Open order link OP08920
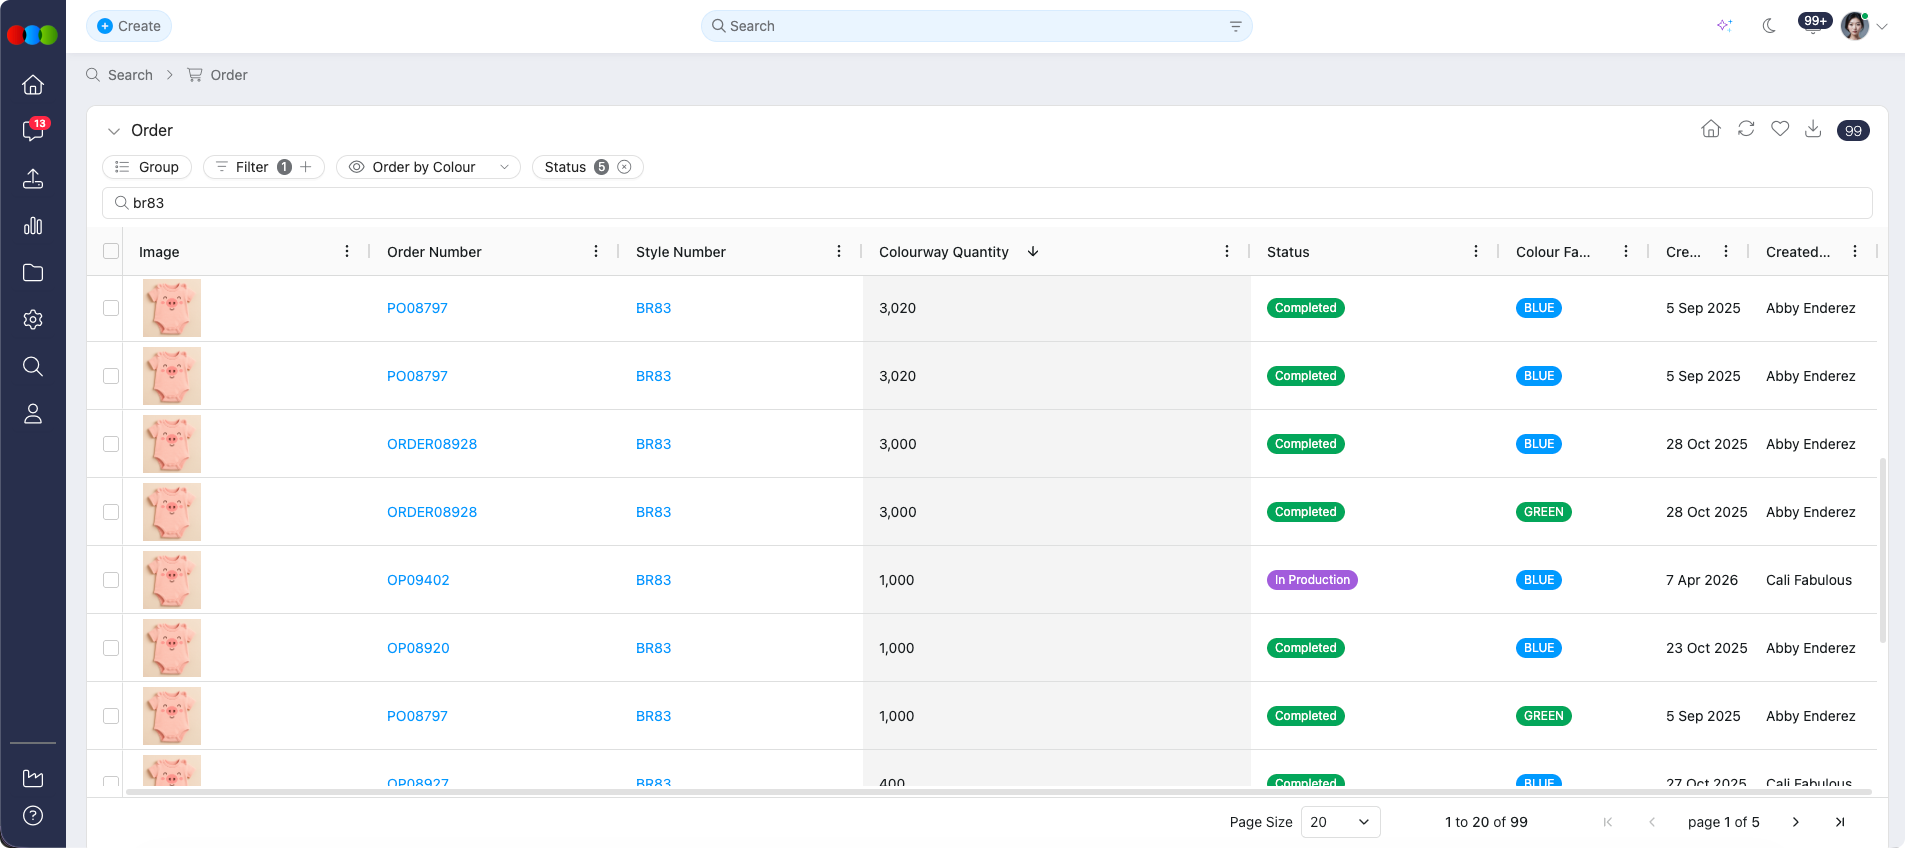Image resolution: width=1905 pixels, height=848 pixels. 418,648
